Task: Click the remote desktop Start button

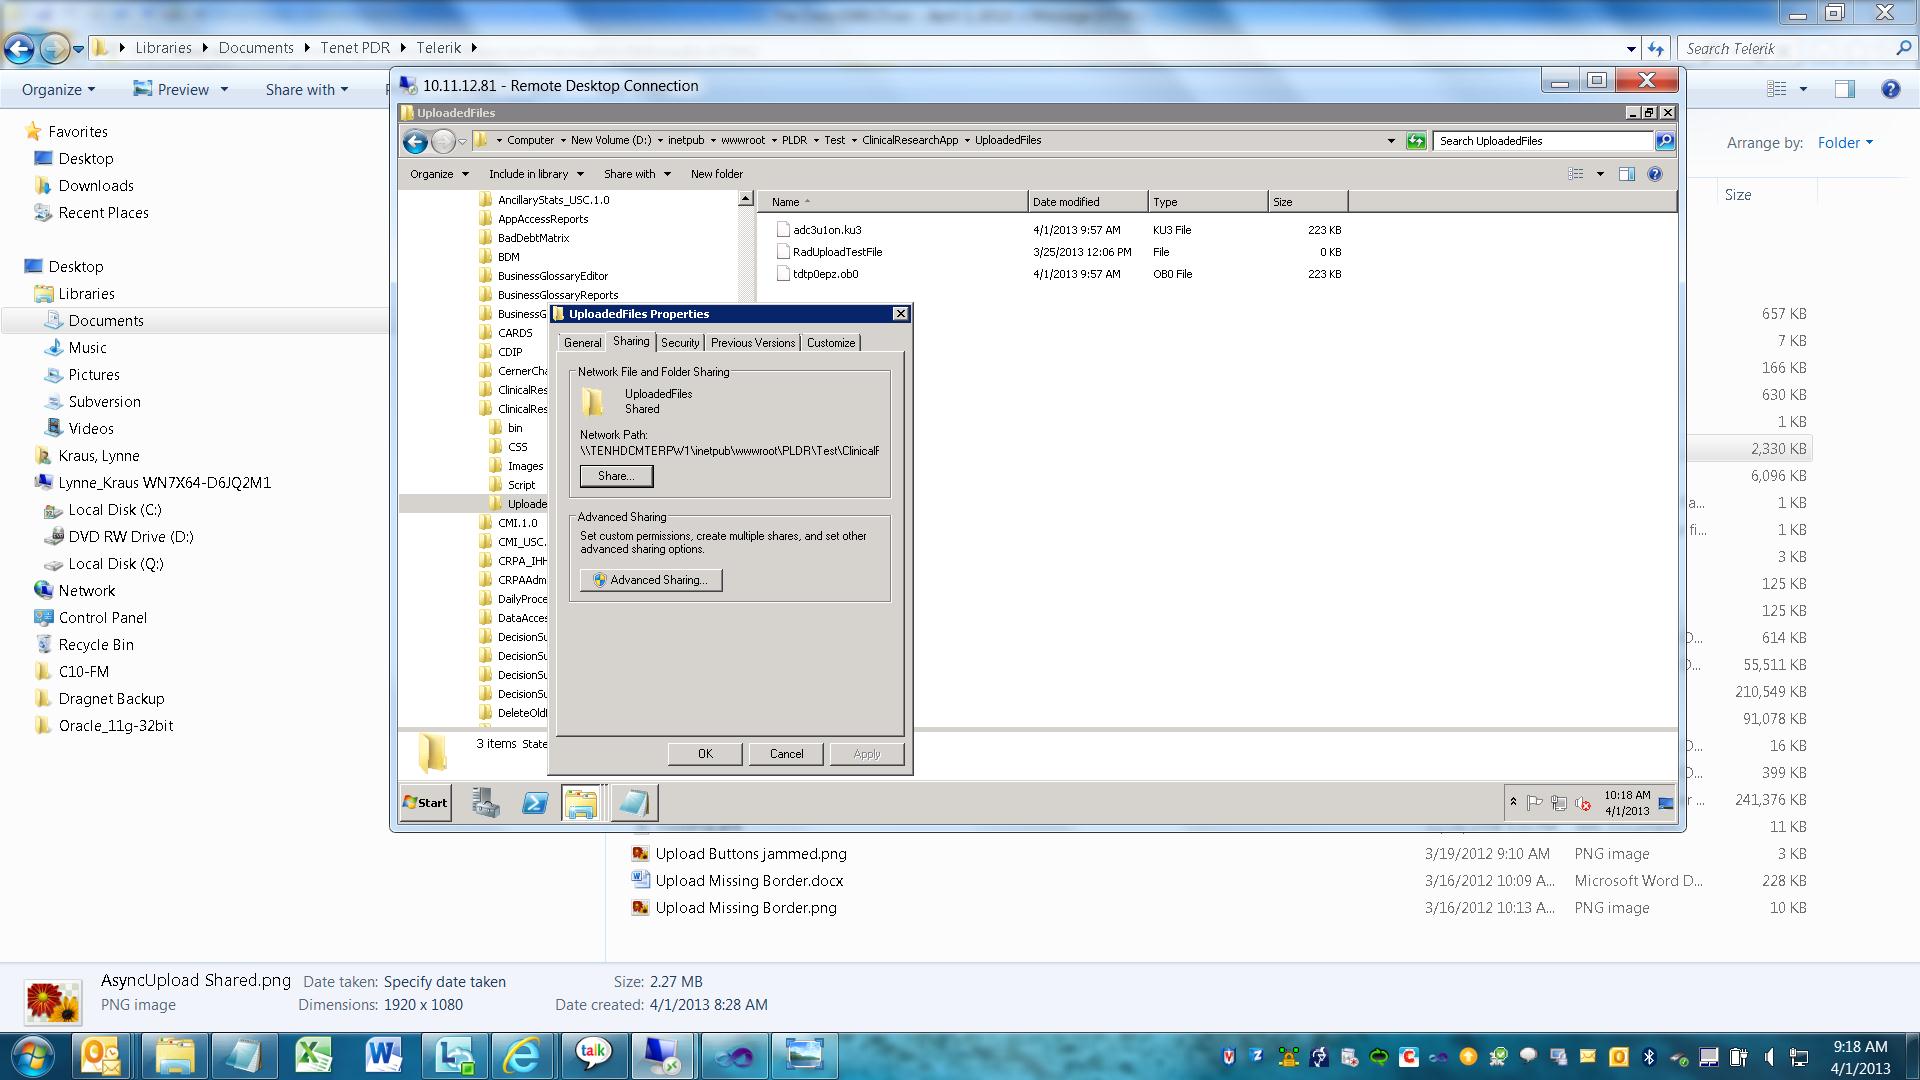Action: click(x=426, y=803)
